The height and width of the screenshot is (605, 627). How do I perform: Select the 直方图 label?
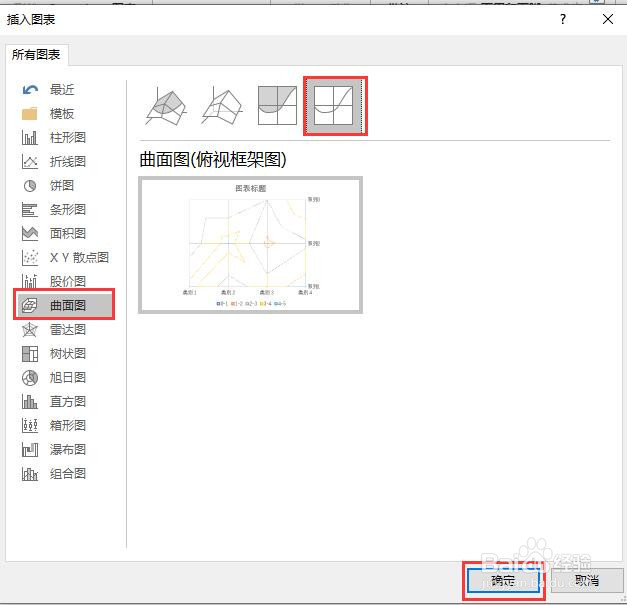(x=68, y=402)
